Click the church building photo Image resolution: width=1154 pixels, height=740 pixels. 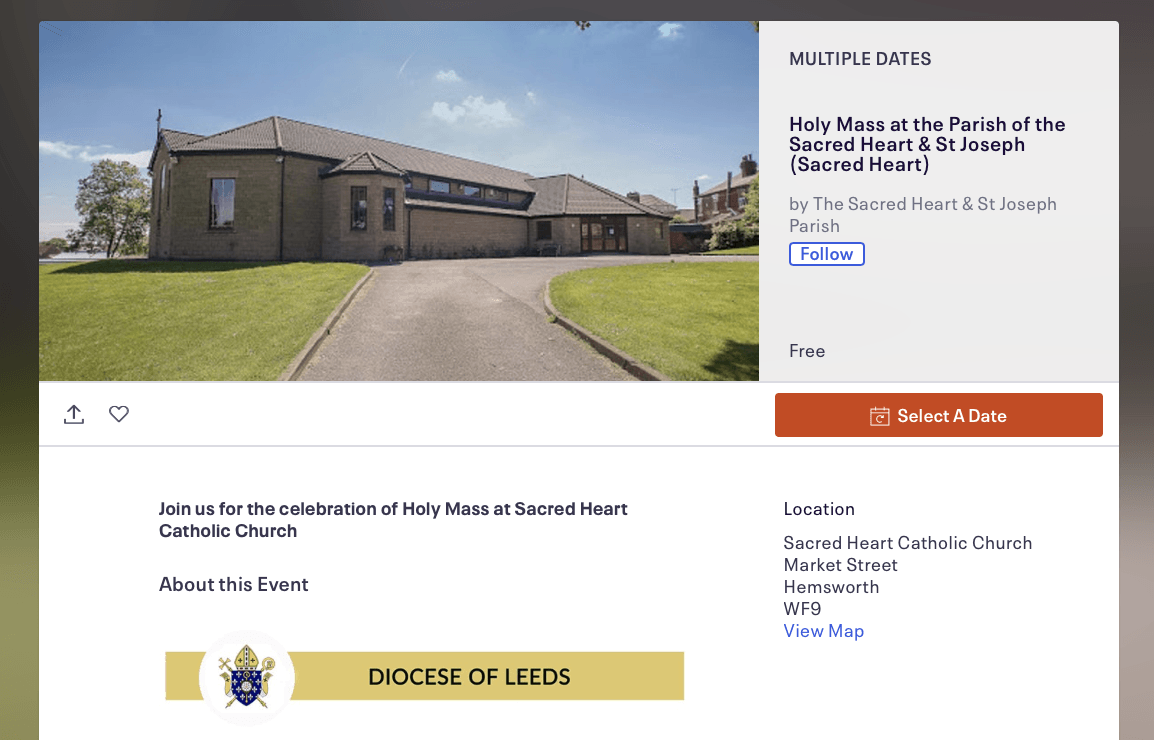click(398, 200)
